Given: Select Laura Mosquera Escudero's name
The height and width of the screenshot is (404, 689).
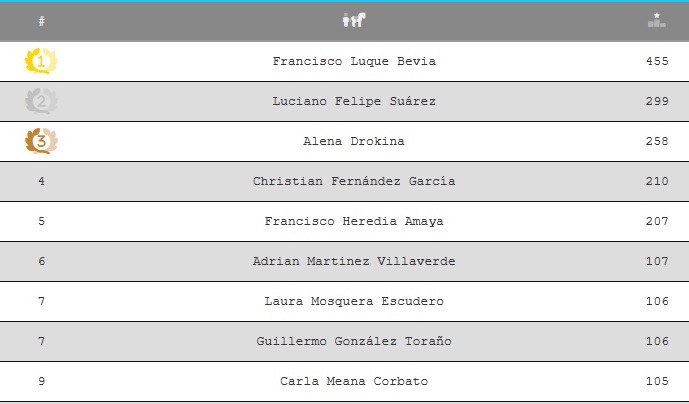Looking at the screenshot, I should (x=354, y=302).
